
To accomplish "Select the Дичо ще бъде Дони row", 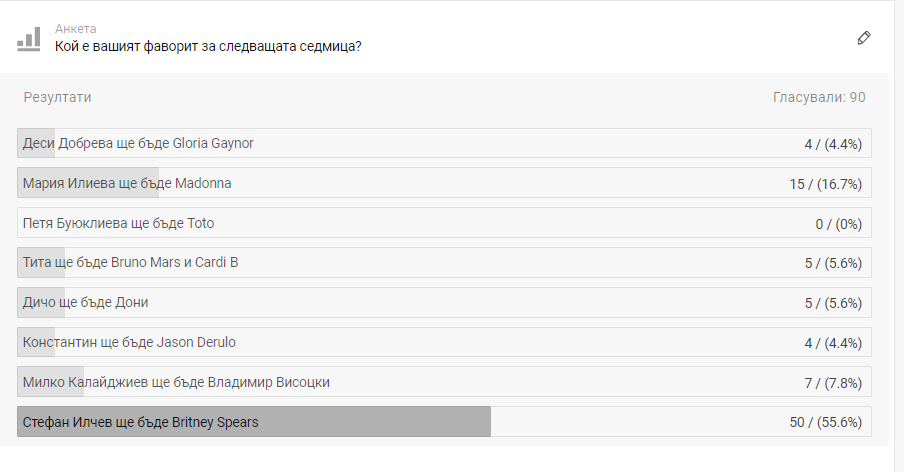I will tap(444, 303).
